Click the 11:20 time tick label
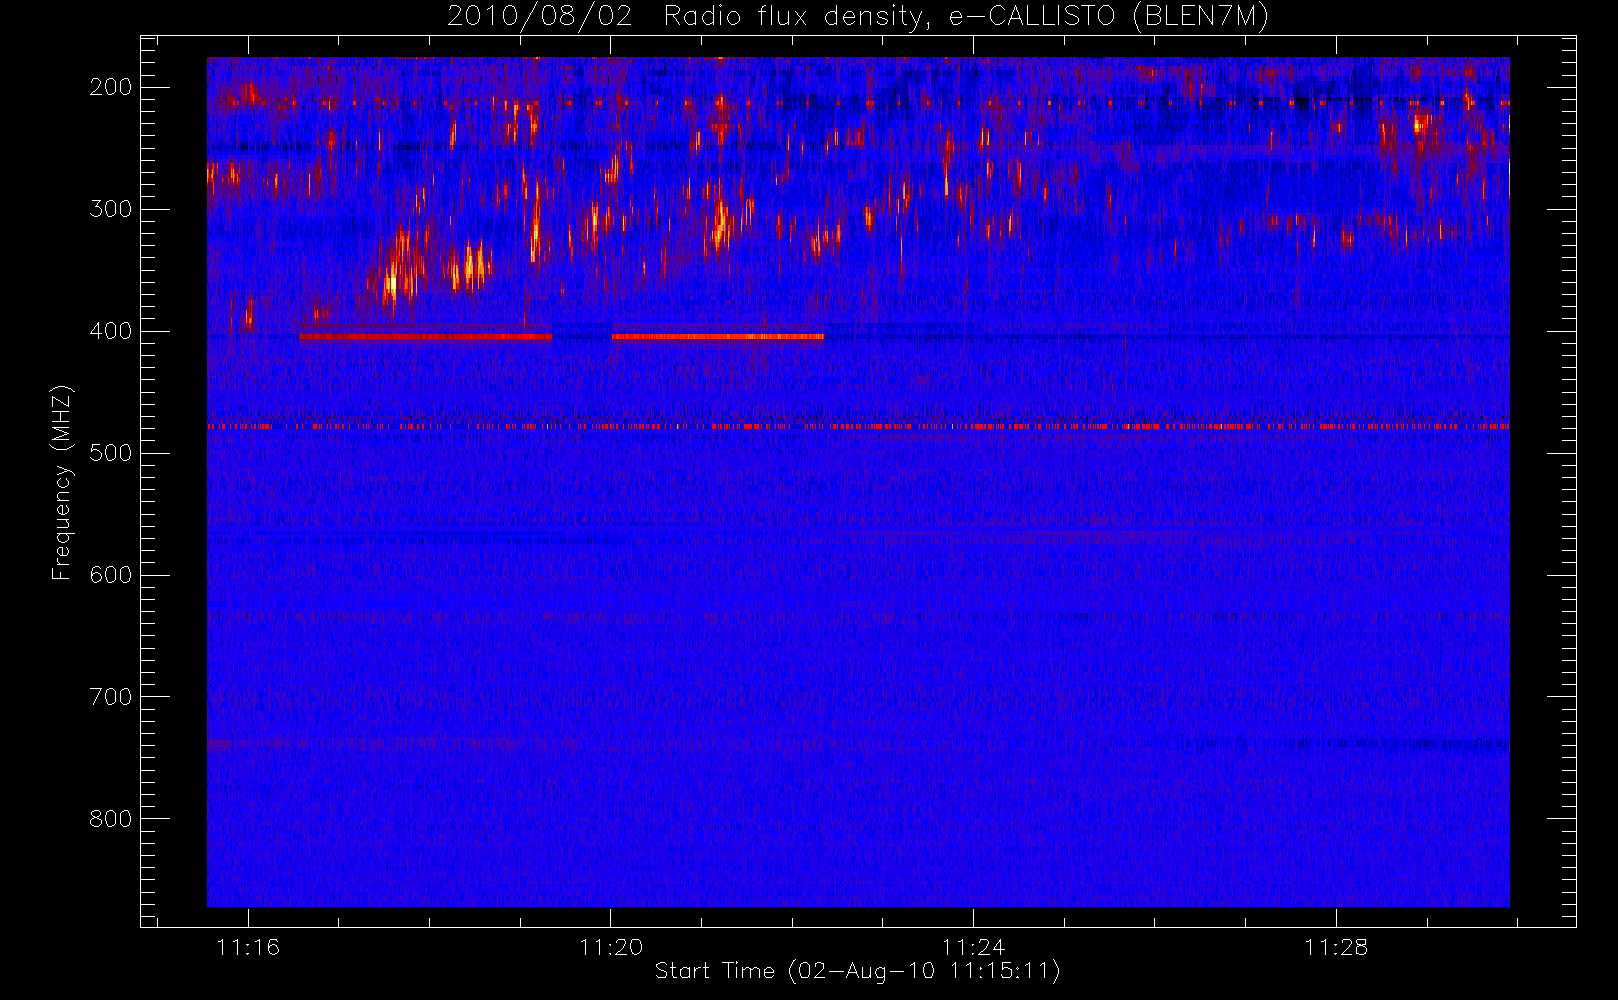The height and width of the screenshot is (1000, 1618). (x=611, y=947)
